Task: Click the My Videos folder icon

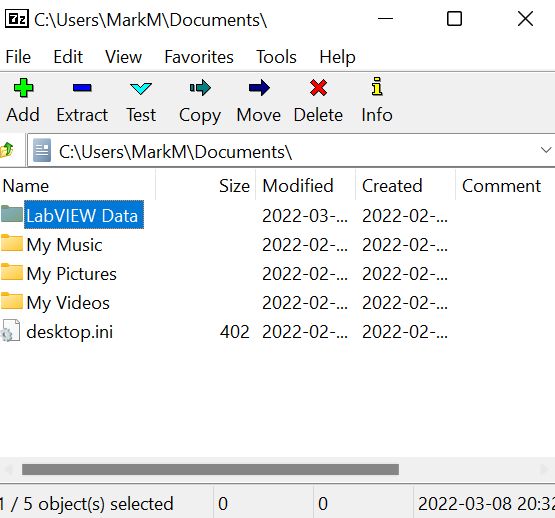Action: tap(12, 301)
